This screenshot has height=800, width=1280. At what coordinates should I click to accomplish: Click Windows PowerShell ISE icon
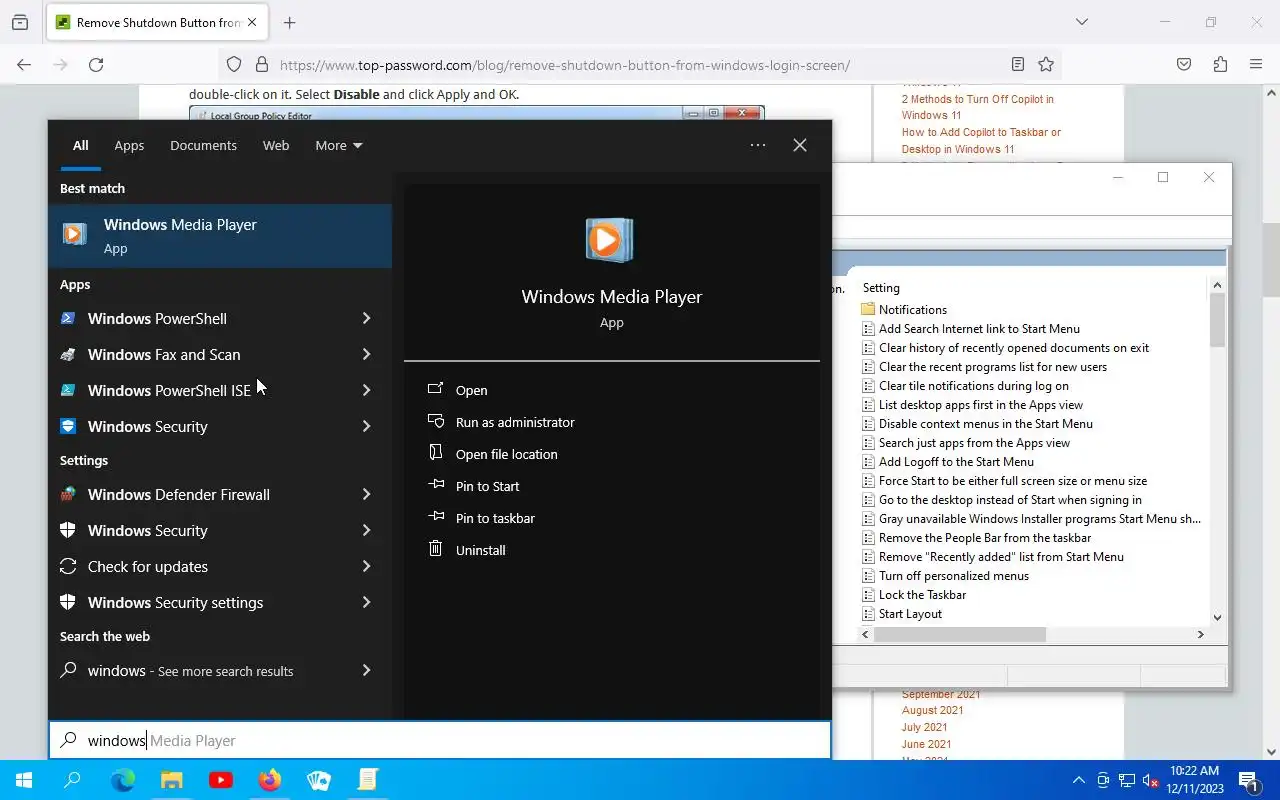[68, 390]
